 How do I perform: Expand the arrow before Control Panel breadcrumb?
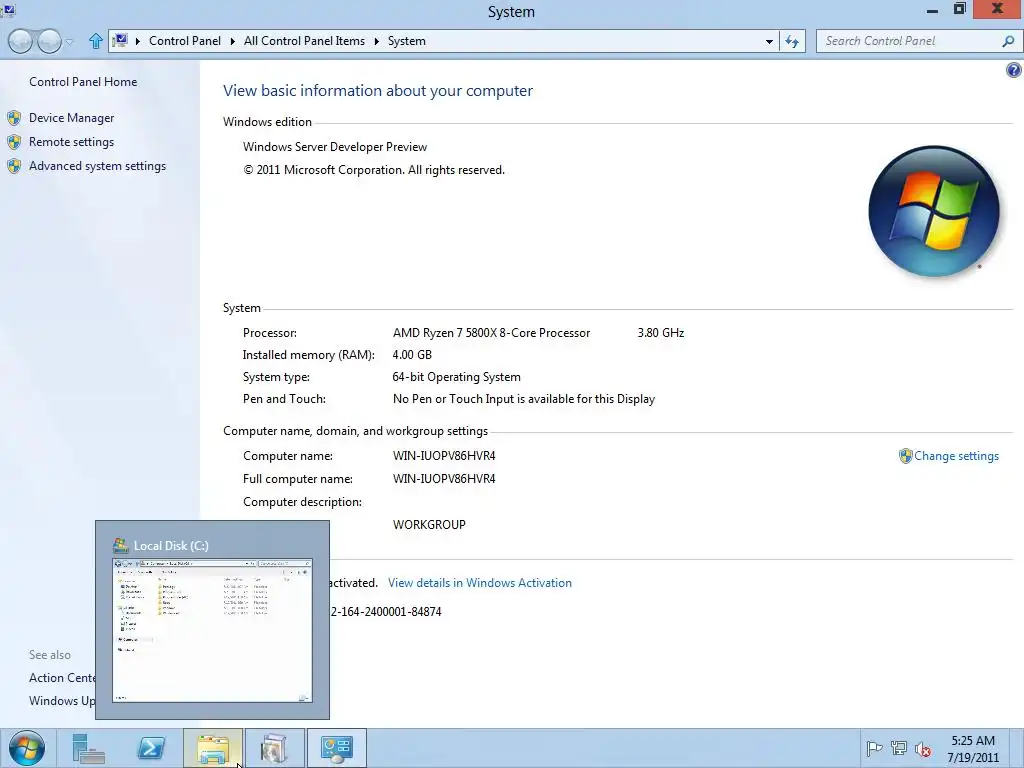(138, 41)
